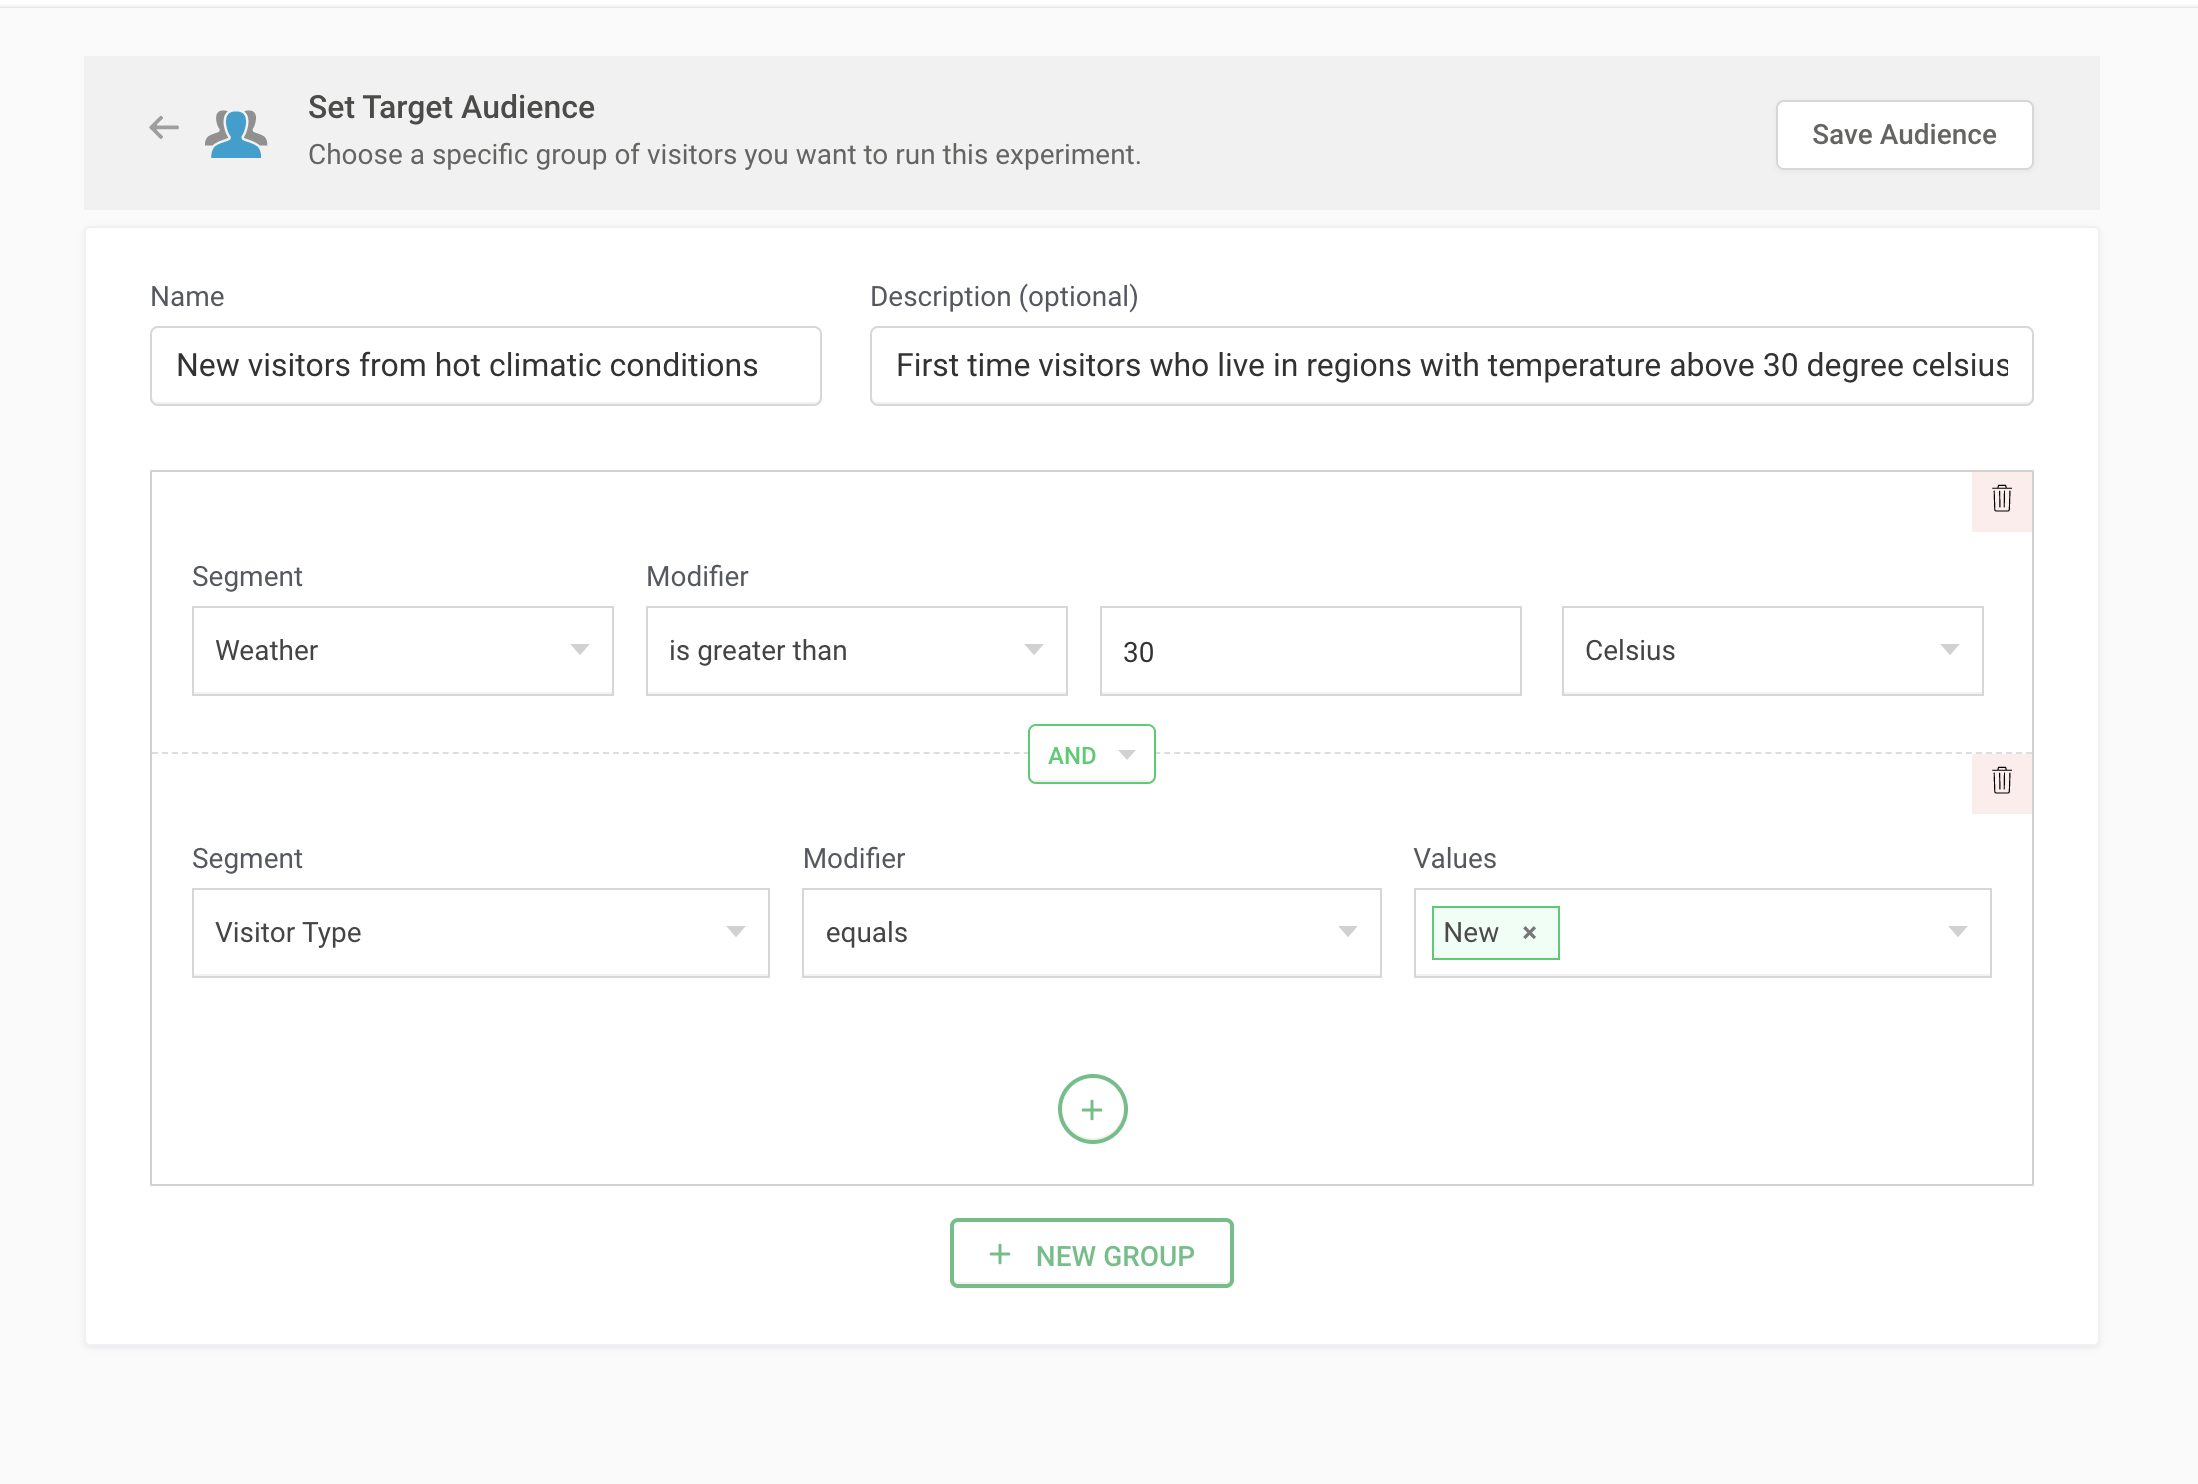Open the equals modifier dropdown
2198x1484 pixels.
(1091, 933)
